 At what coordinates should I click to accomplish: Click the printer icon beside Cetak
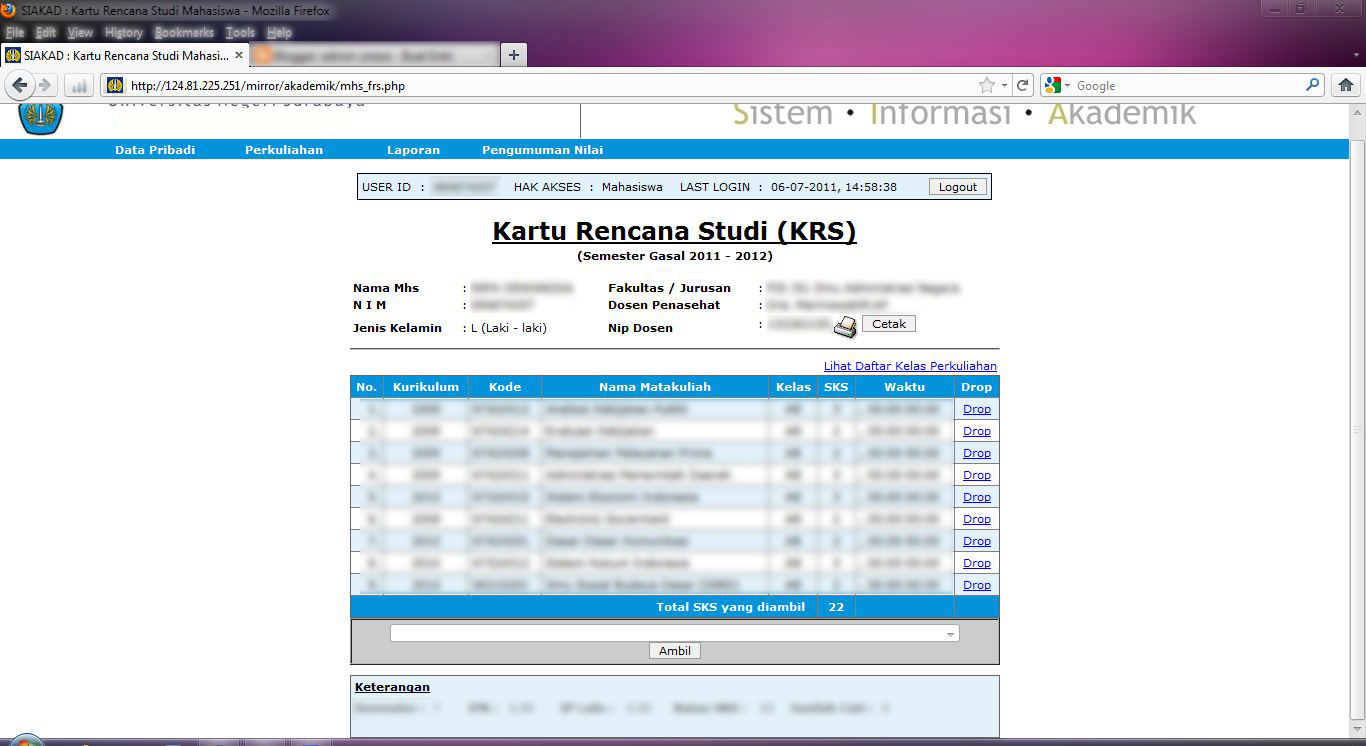pyautogui.click(x=845, y=326)
